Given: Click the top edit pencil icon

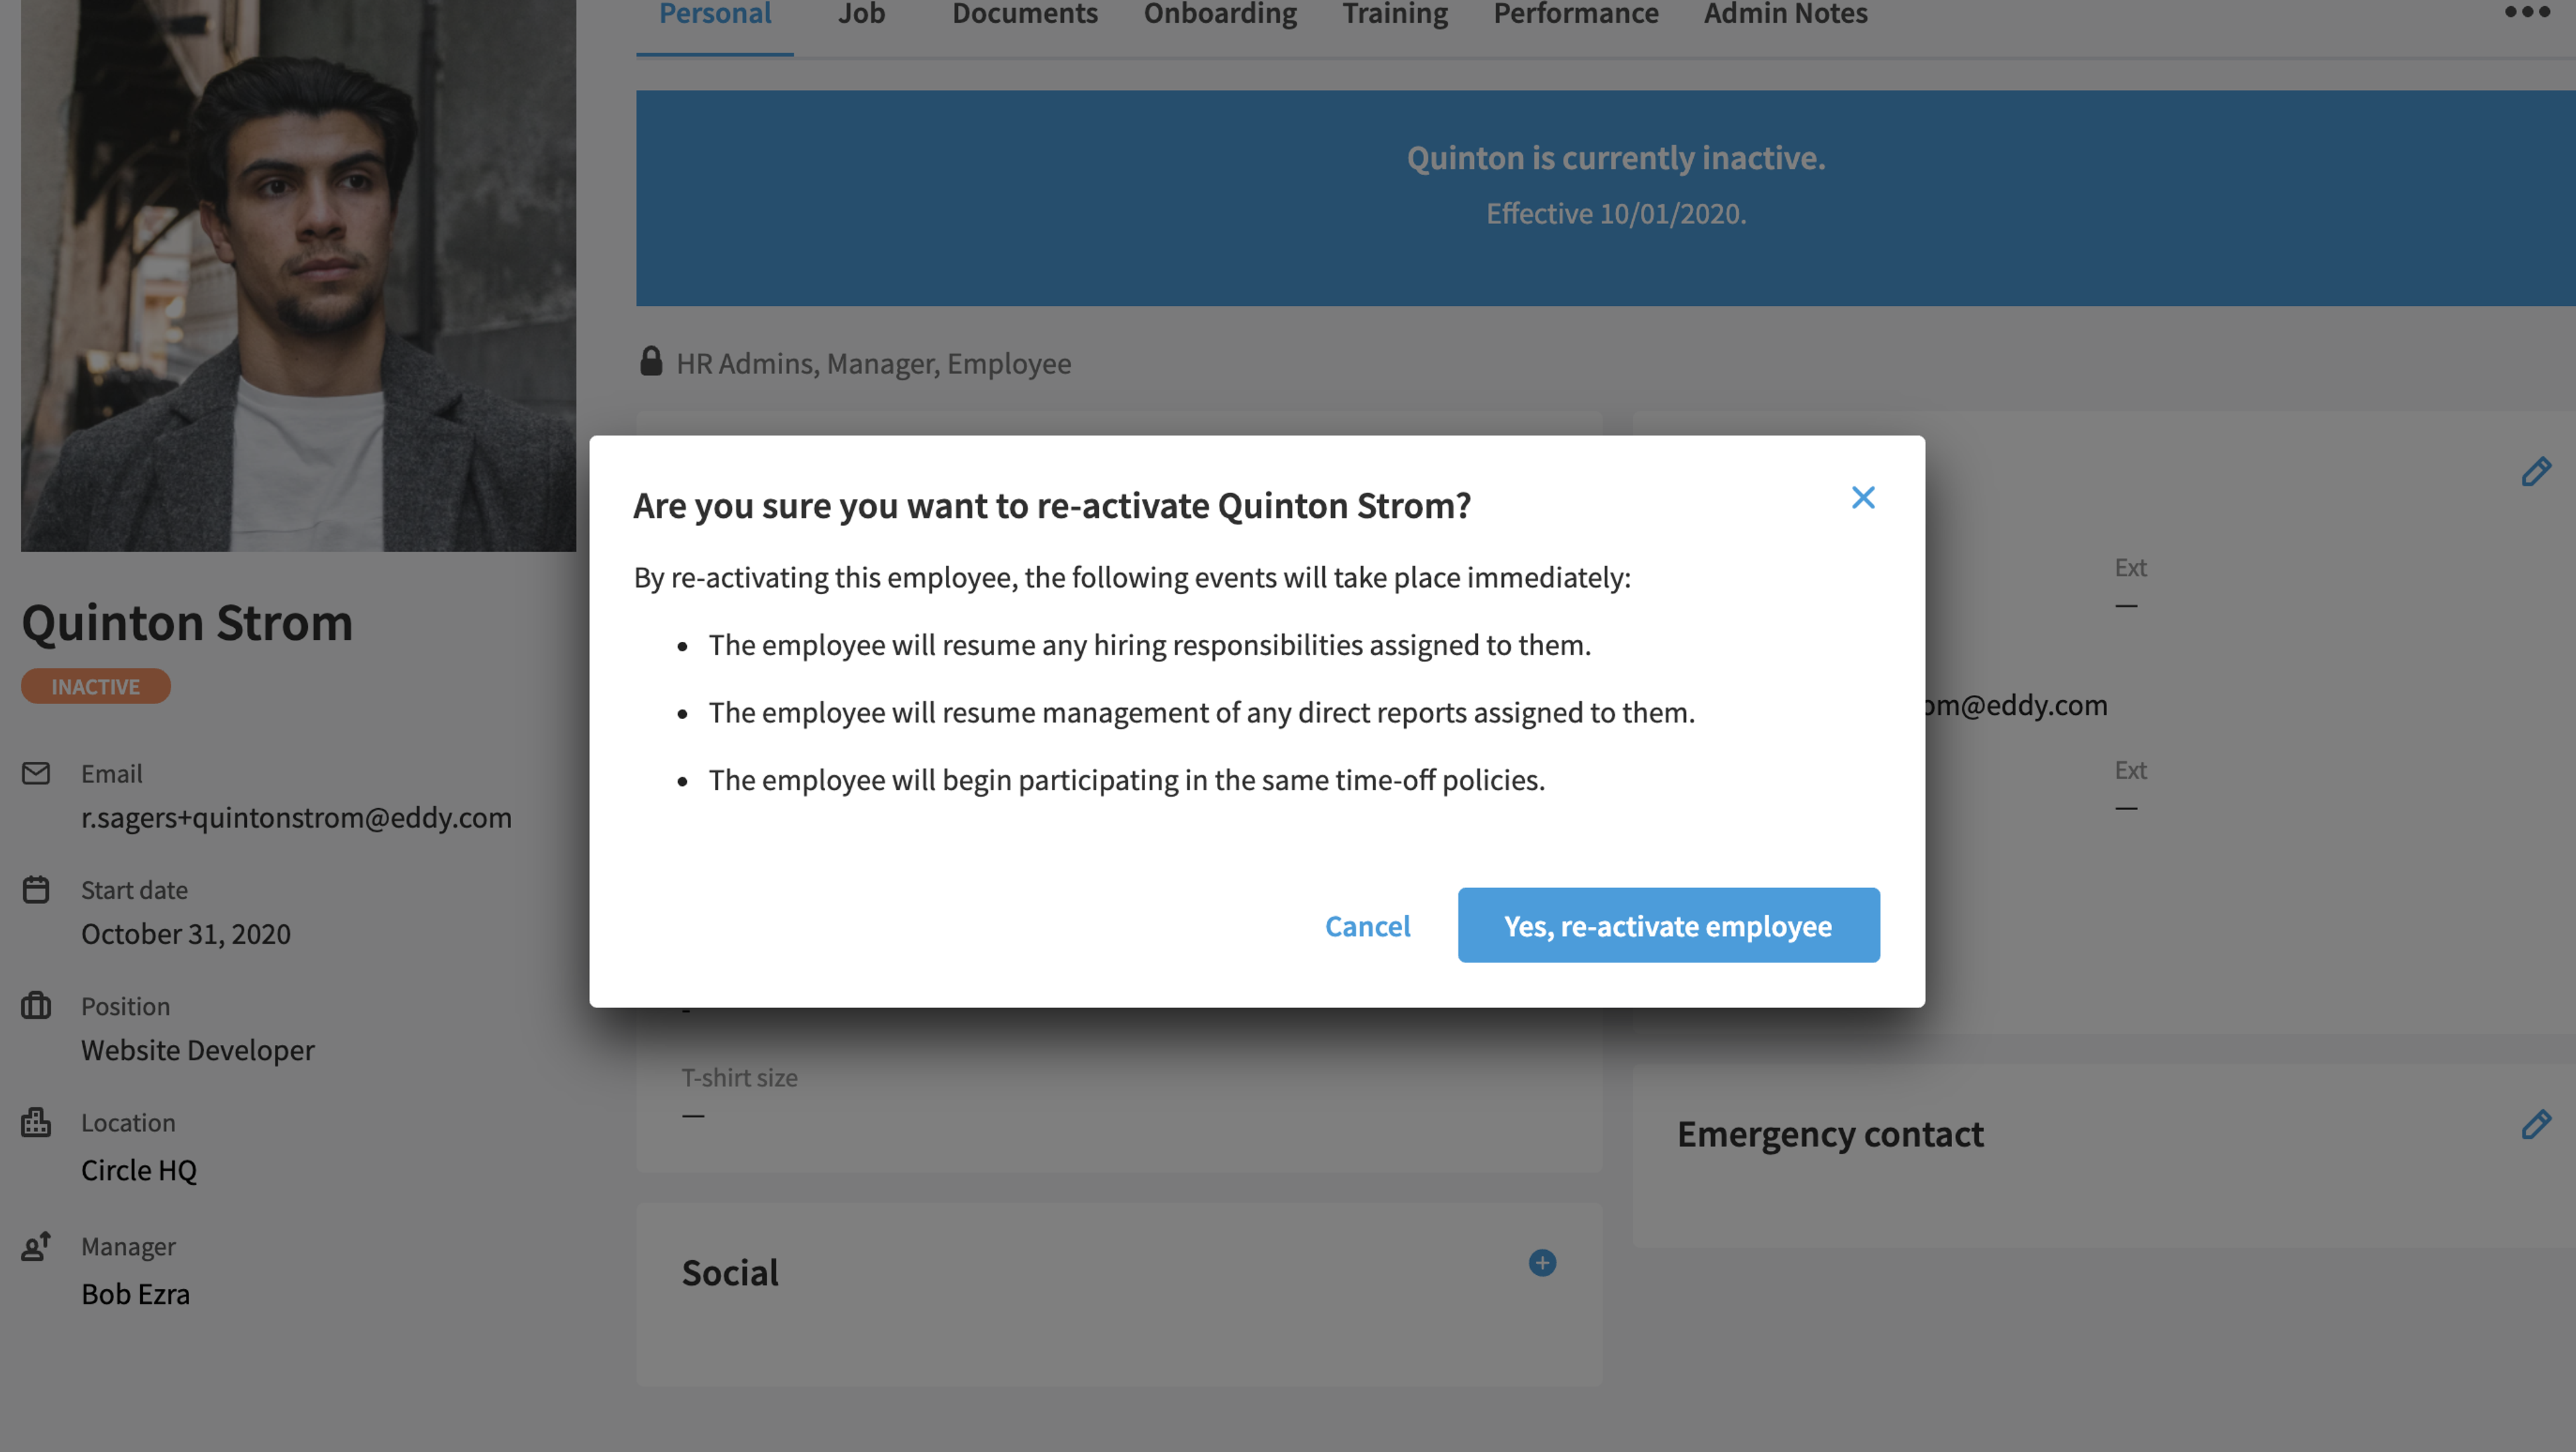Looking at the screenshot, I should tap(2535, 472).
